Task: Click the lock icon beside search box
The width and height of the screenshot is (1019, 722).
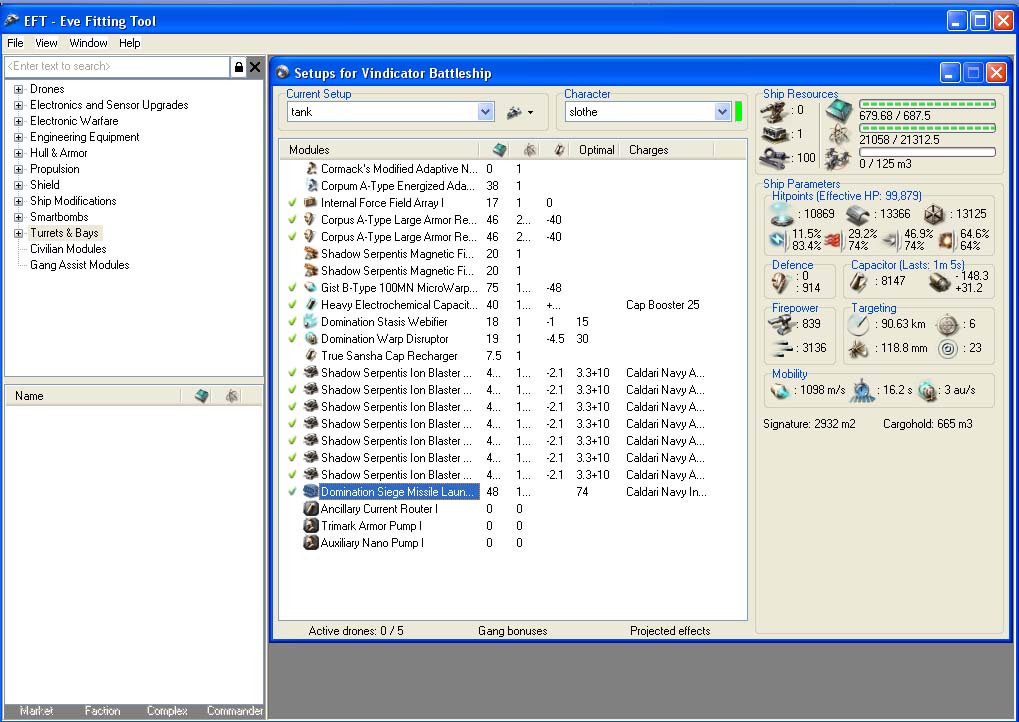Action: tap(239, 66)
